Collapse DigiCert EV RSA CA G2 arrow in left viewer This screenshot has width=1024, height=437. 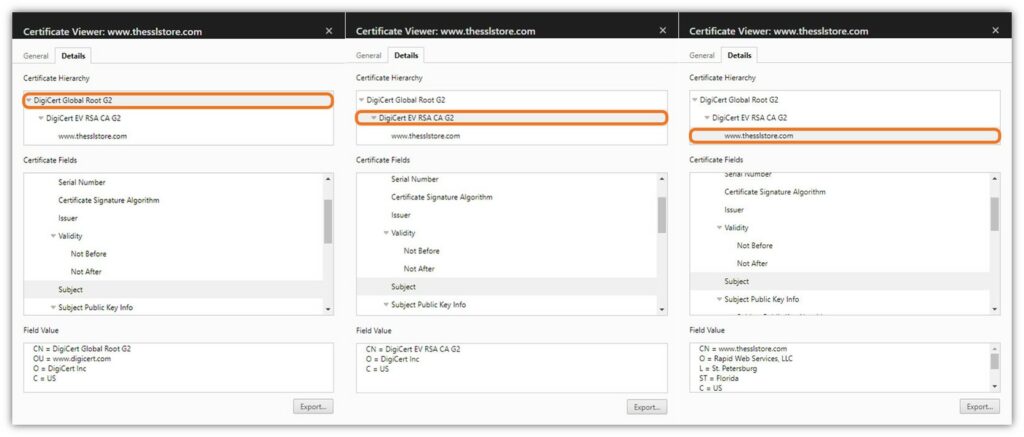41,118
